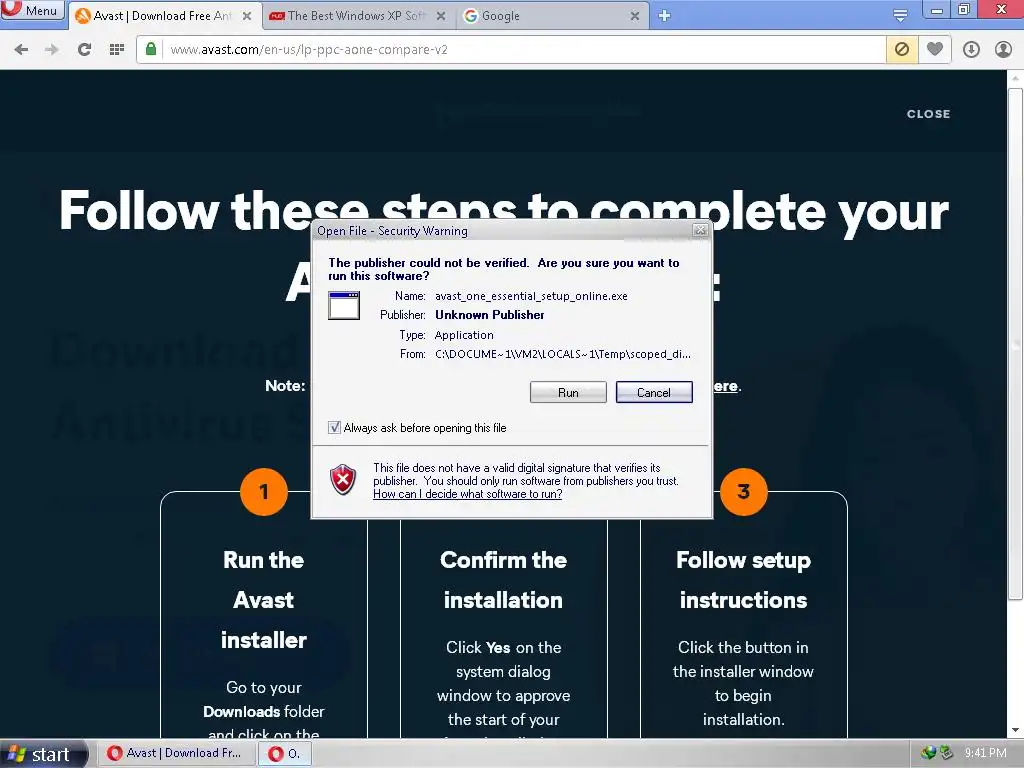
Task: Bookmark page with the heart icon
Action: 935,49
